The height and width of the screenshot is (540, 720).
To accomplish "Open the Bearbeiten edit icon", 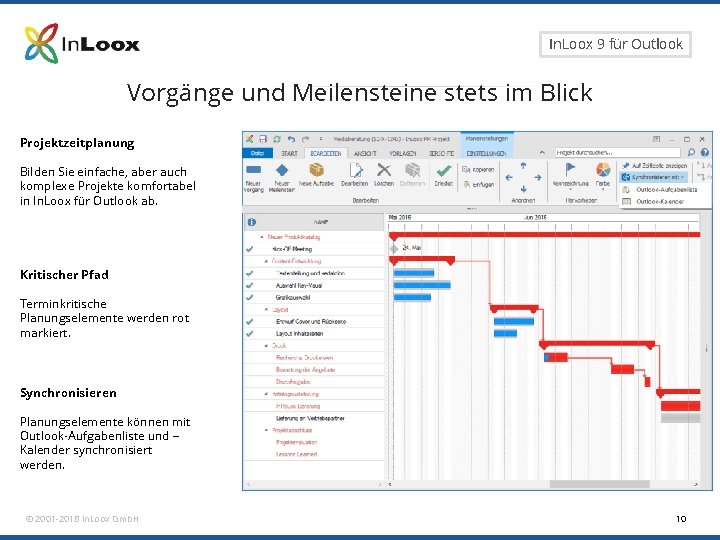I will pos(355,170).
